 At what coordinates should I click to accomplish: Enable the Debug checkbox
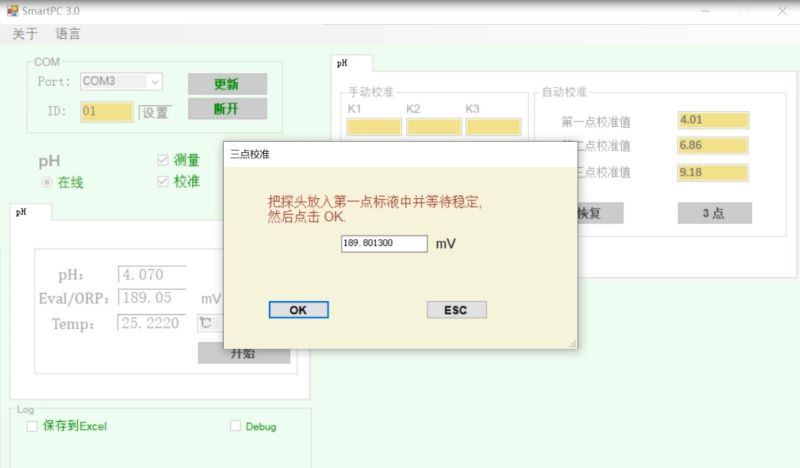point(236,426)
